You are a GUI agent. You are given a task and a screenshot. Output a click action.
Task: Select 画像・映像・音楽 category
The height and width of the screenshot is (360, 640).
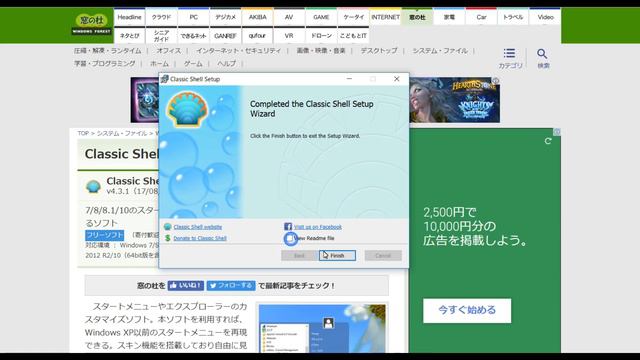pyautogui.click(x=321, y=51)
